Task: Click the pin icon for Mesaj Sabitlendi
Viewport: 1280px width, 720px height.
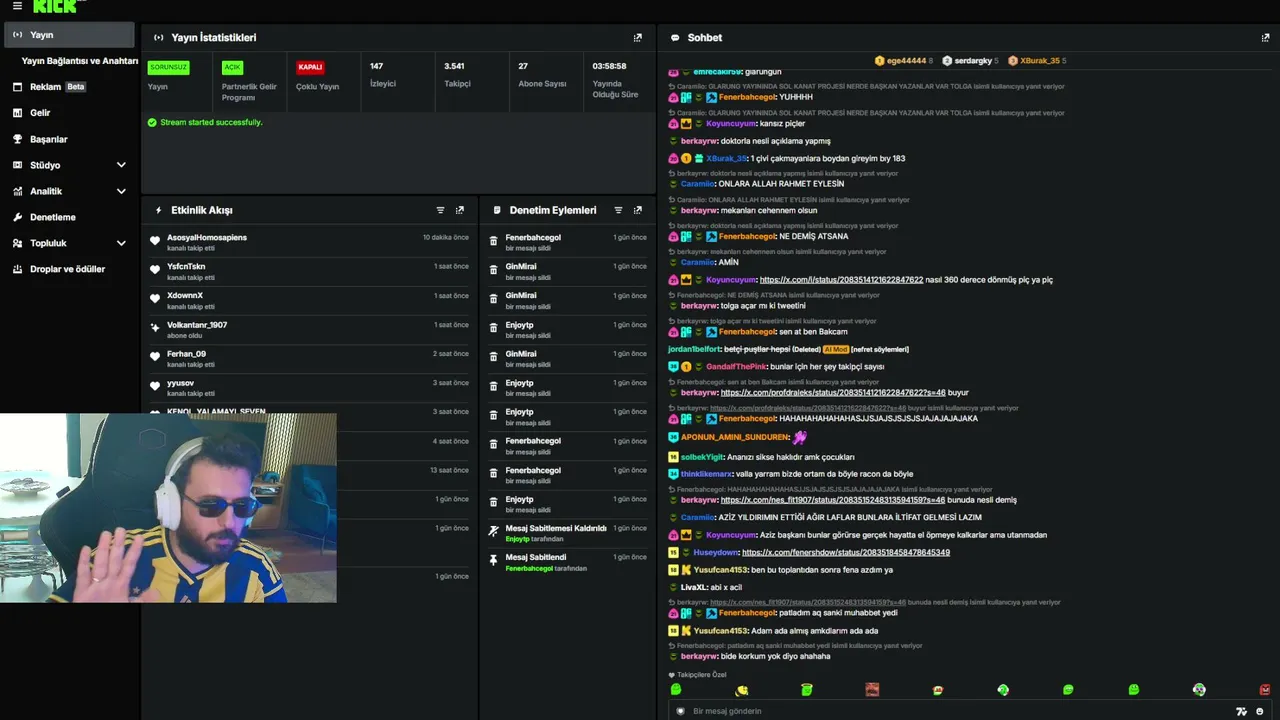Action: 493,560
